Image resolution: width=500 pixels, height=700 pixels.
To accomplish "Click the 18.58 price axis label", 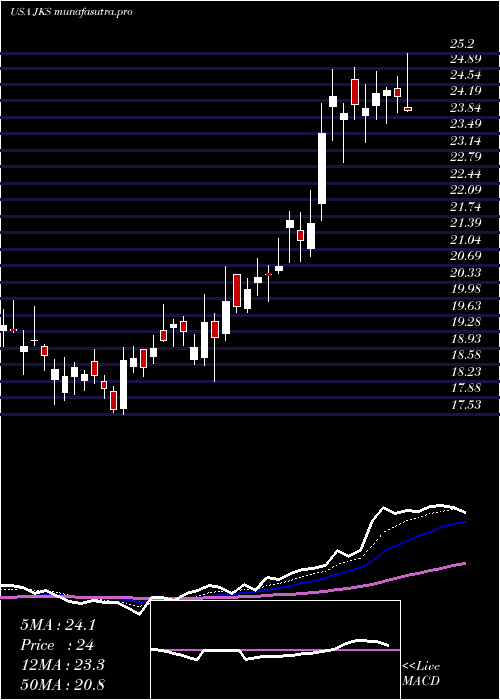I will [465, 355].
